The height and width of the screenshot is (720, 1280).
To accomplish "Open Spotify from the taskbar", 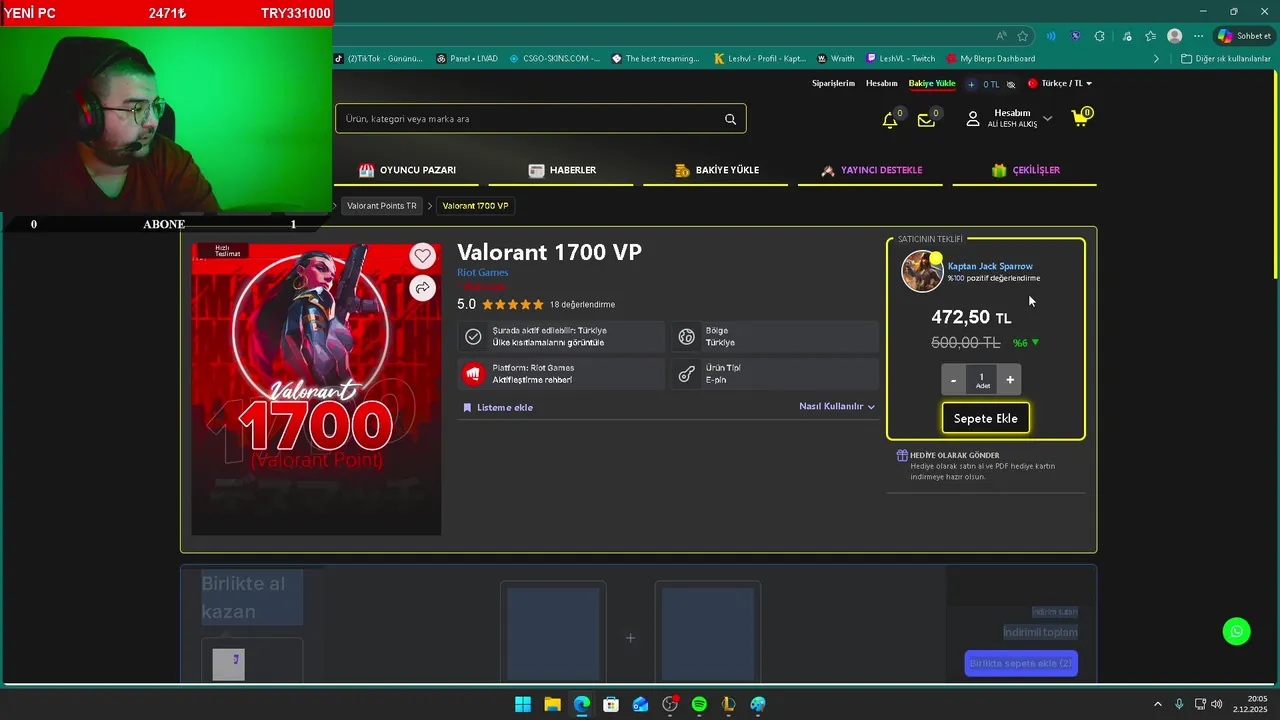I will pos(699,704).
